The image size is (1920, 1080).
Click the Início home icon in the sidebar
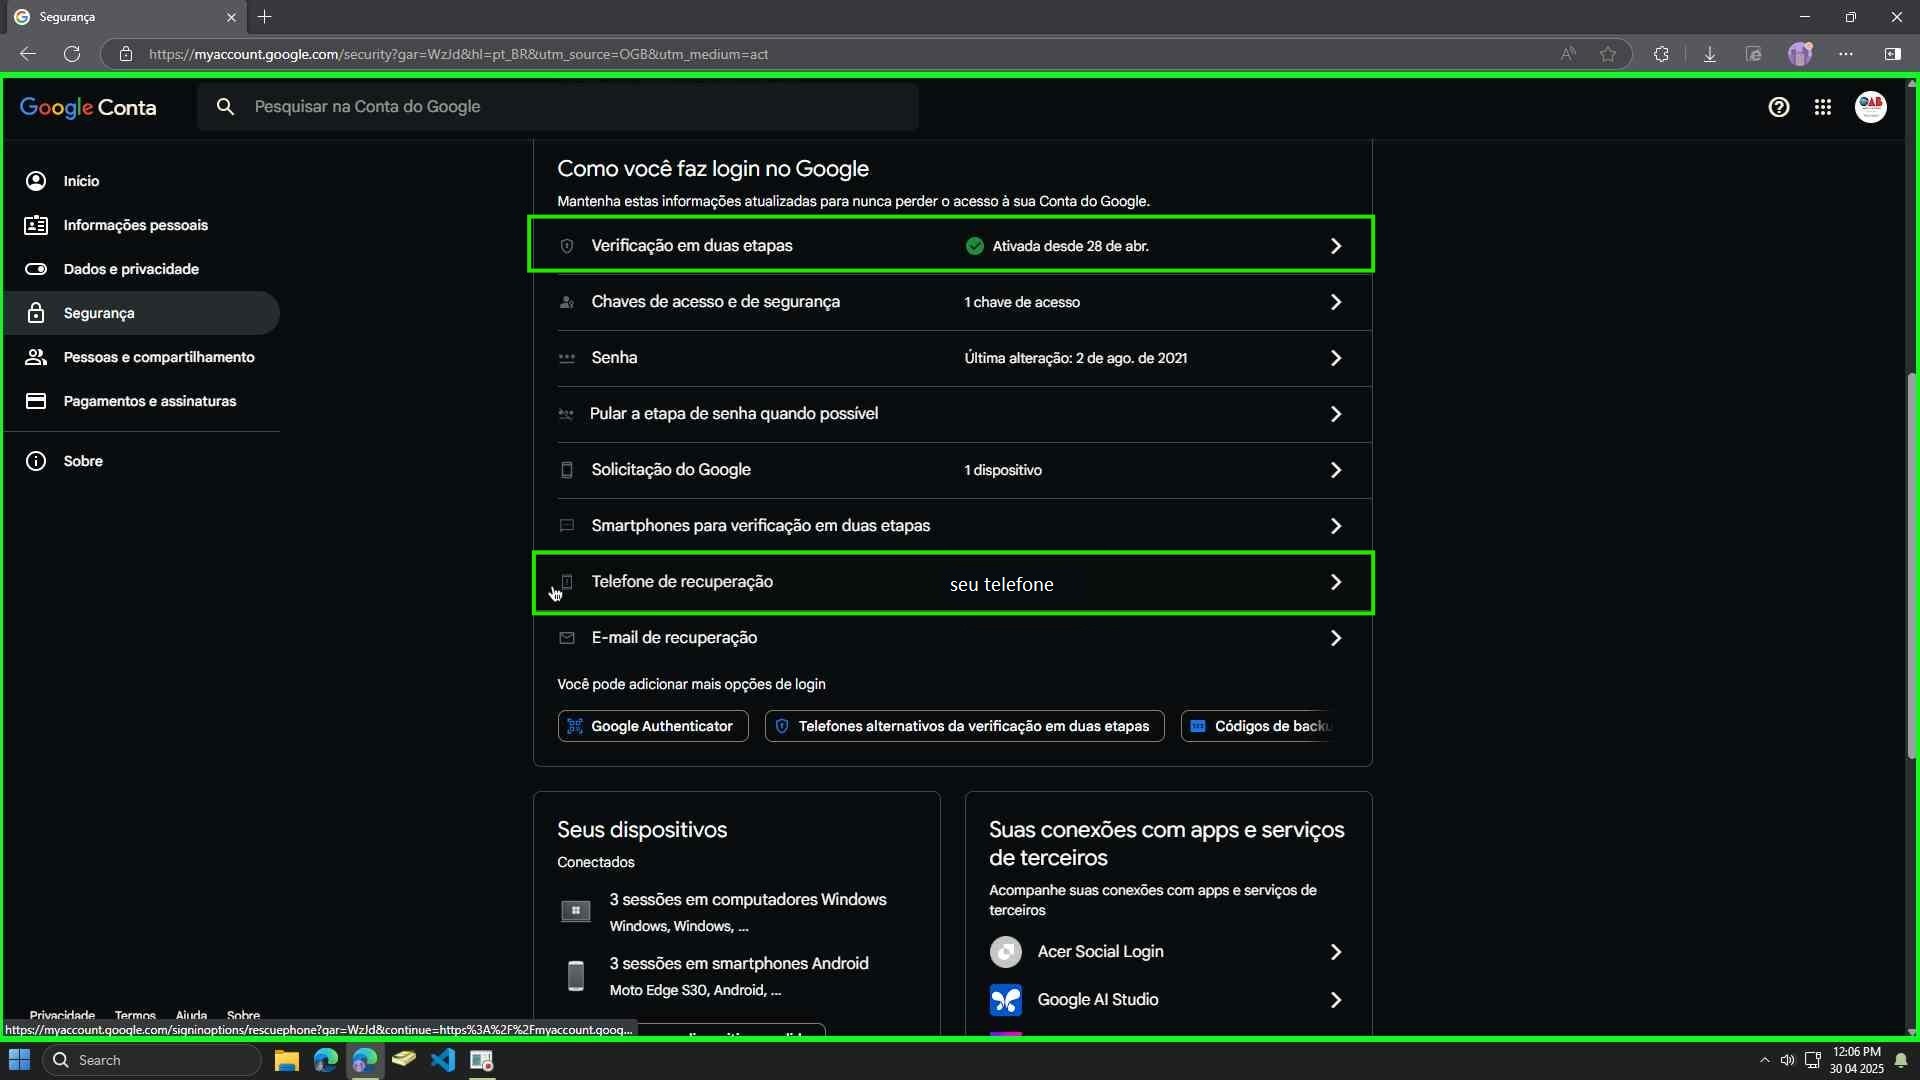point(36,181)
